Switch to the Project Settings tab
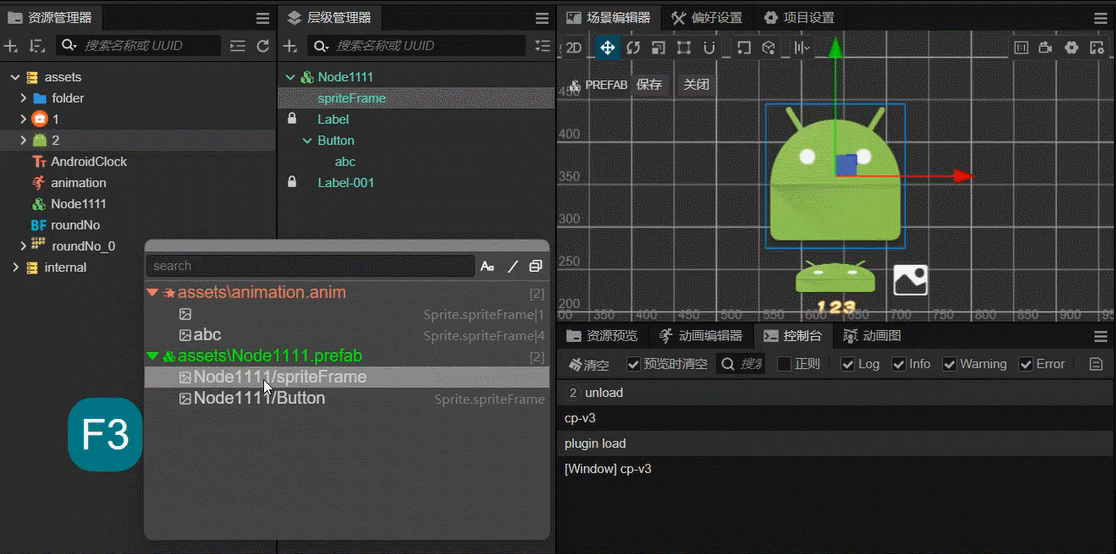Viewport: 1116px width, 554px height. pyautogui.click(x=799, y=18)
